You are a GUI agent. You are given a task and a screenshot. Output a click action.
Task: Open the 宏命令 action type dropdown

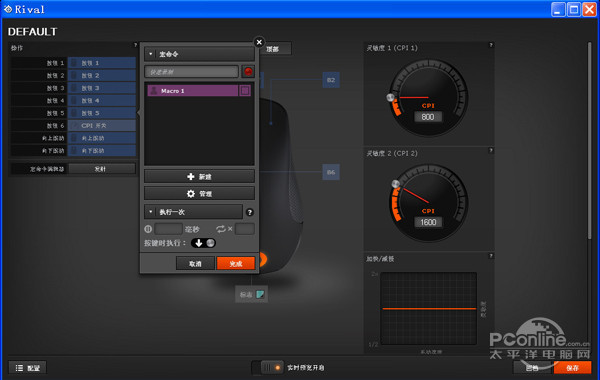point(199,54)
